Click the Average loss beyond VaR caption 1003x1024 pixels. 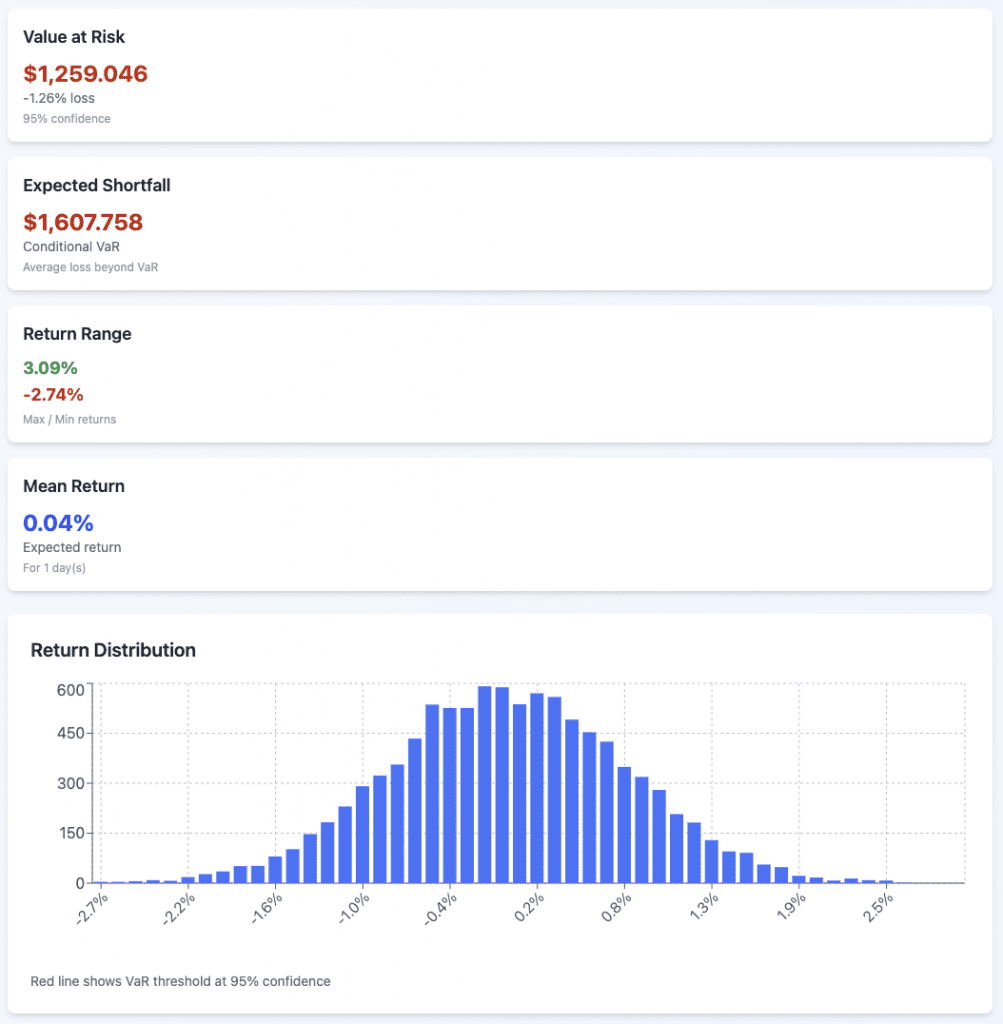[90, 268]
